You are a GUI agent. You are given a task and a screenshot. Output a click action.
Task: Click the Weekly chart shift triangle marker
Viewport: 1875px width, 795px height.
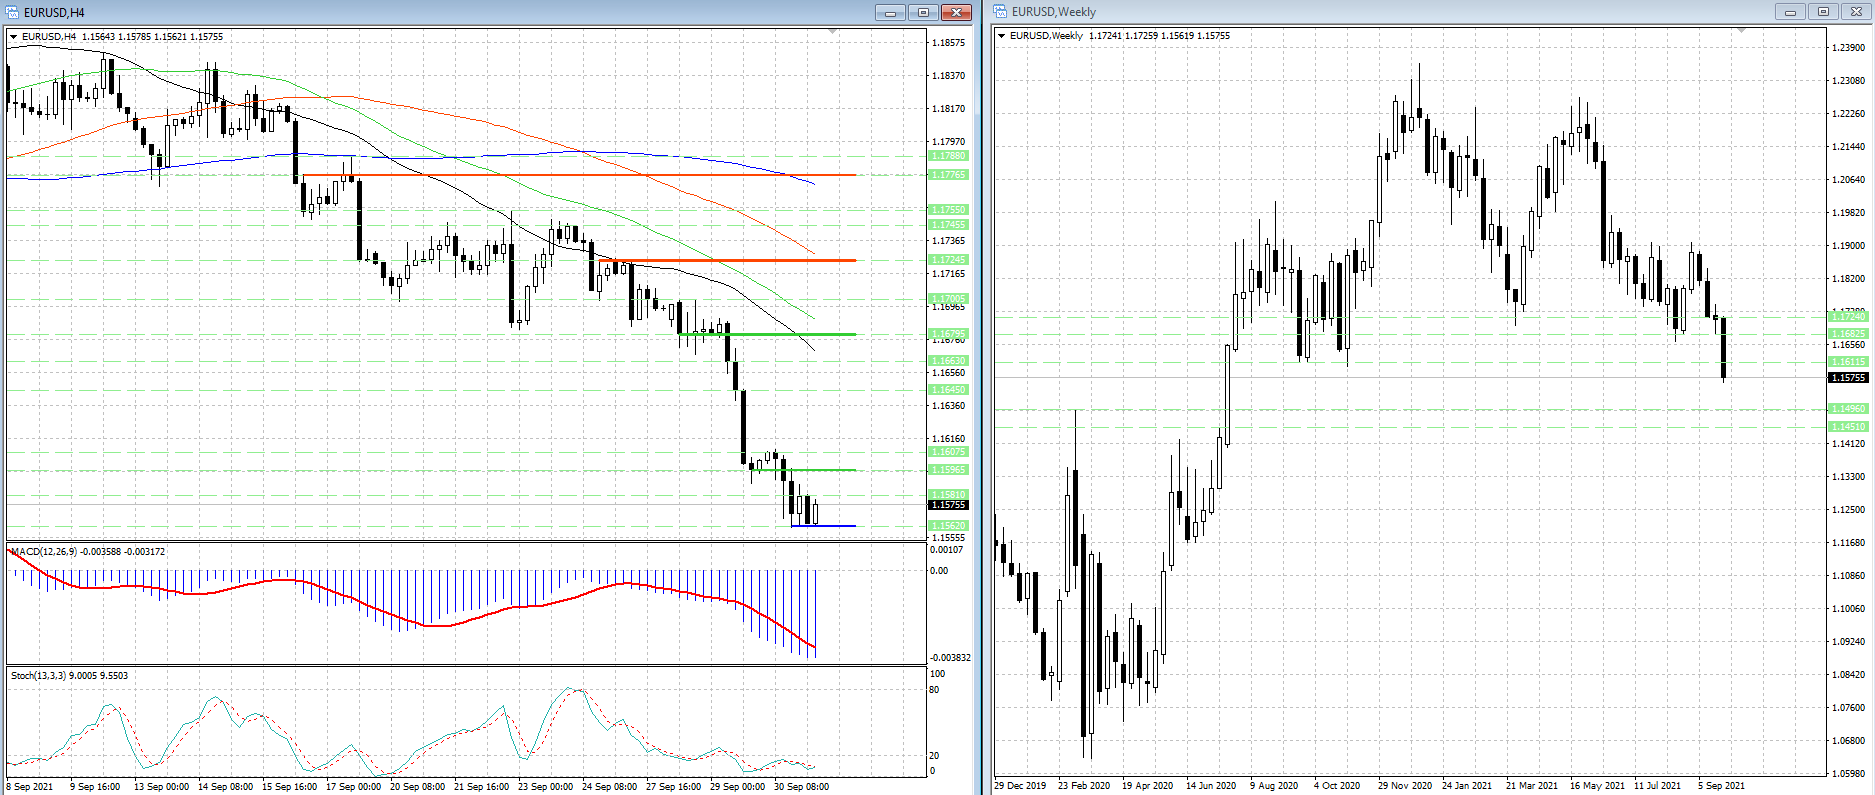click(x=1741, y=32)
